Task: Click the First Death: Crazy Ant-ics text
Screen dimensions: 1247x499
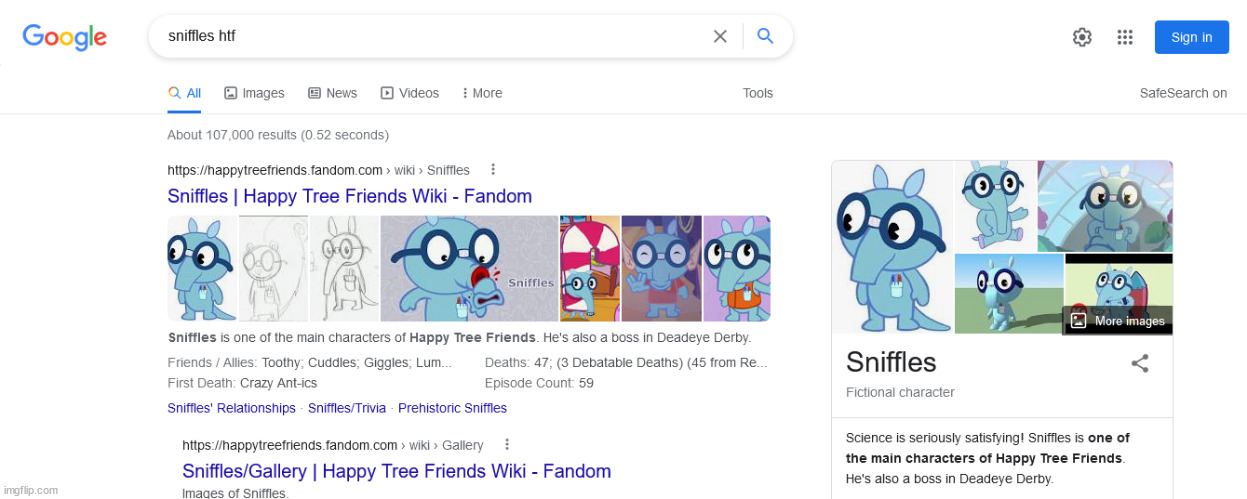Action: [x=243, y=383]
